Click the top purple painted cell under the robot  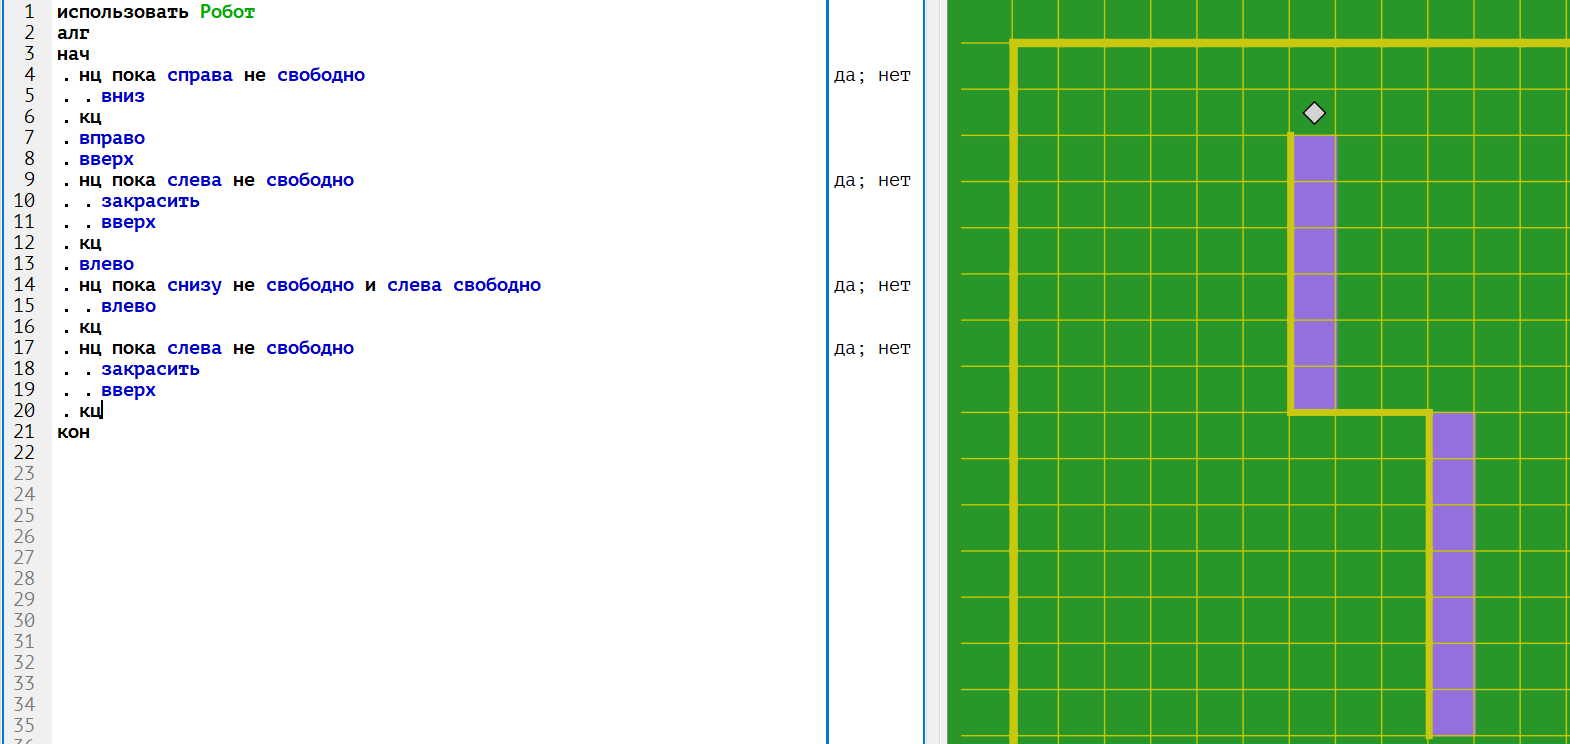pos(1314,158)
